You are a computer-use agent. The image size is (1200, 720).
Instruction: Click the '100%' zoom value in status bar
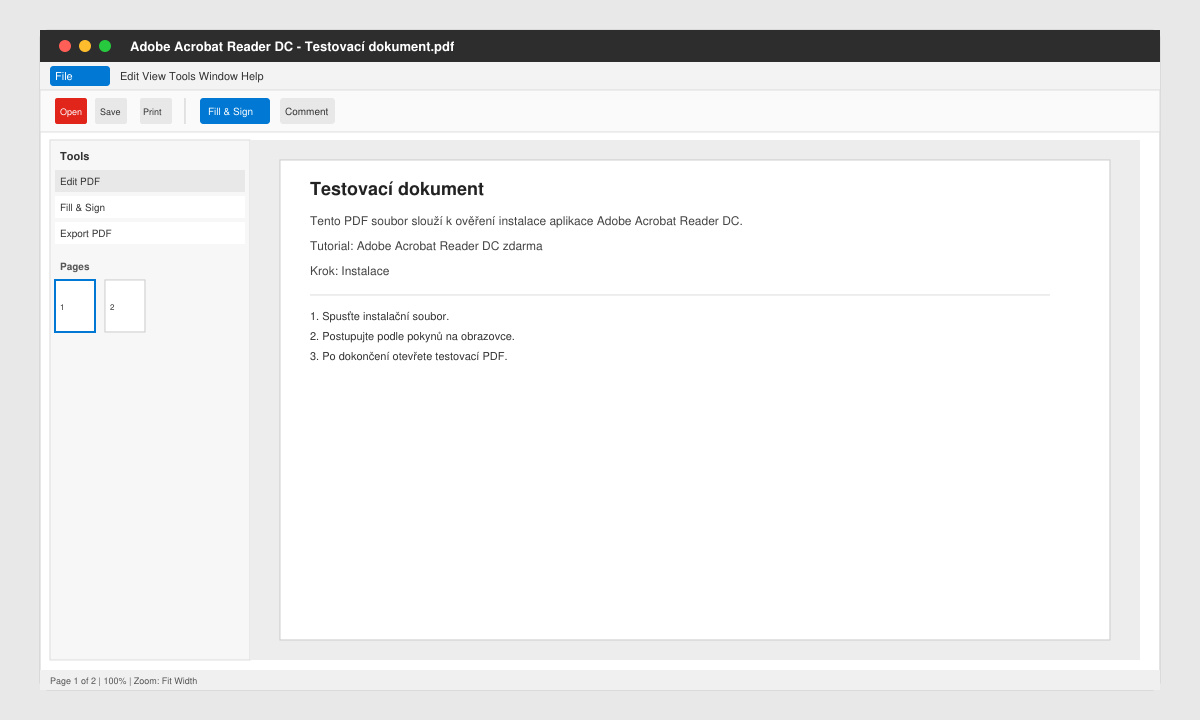(x=115, y=681)
